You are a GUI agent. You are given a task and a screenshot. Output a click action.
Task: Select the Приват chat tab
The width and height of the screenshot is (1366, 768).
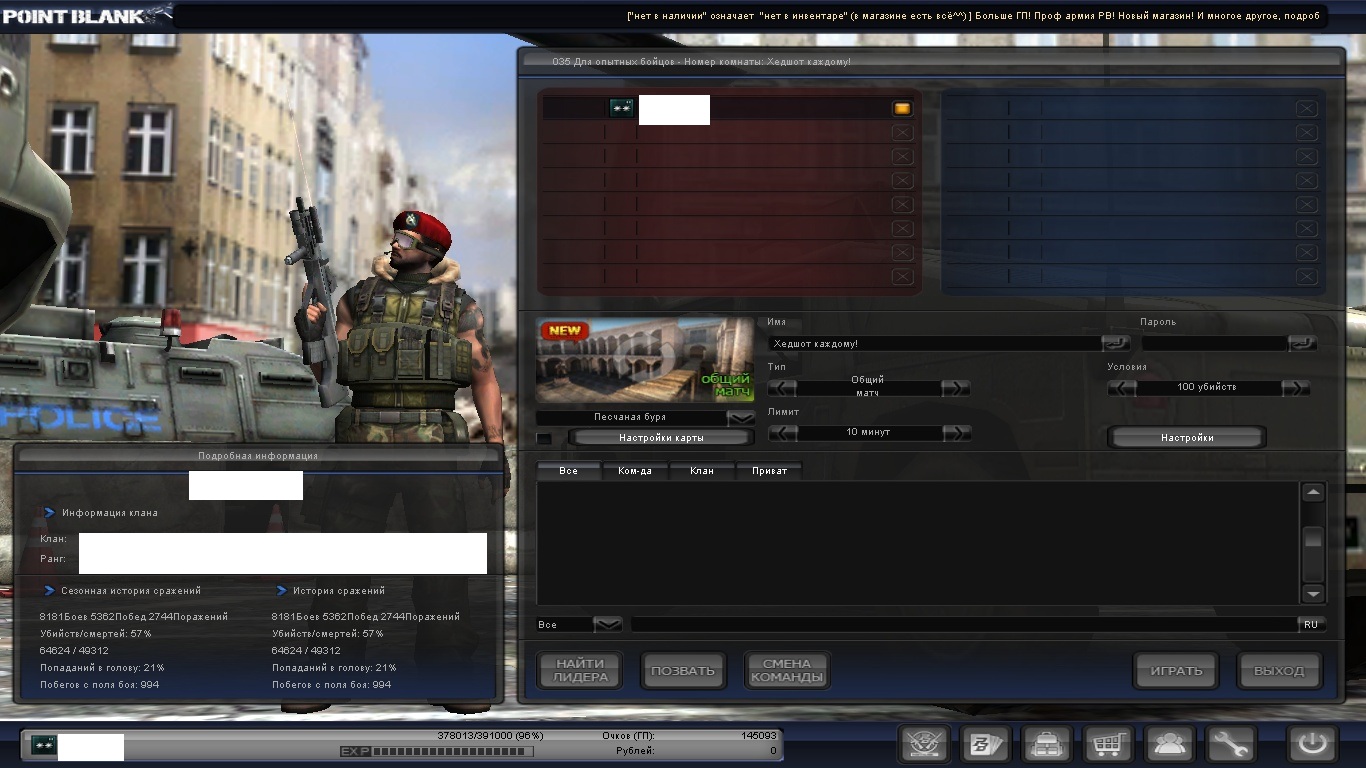click(769, 470)
